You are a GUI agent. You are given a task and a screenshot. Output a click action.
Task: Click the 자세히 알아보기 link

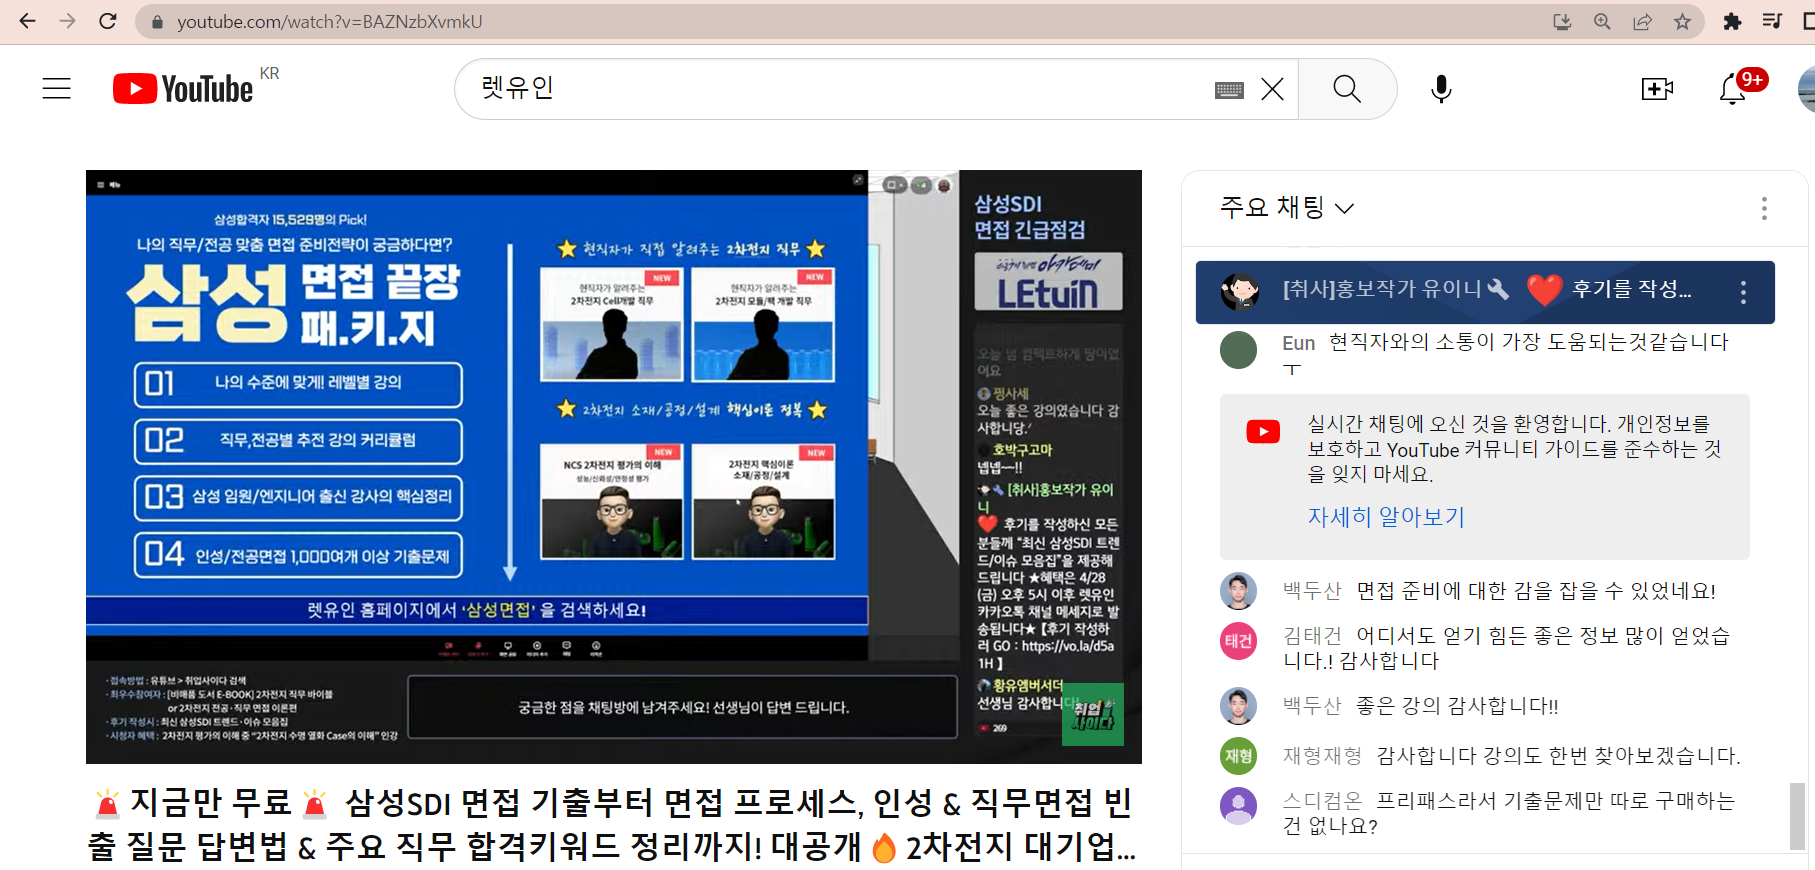point(1386,517)
